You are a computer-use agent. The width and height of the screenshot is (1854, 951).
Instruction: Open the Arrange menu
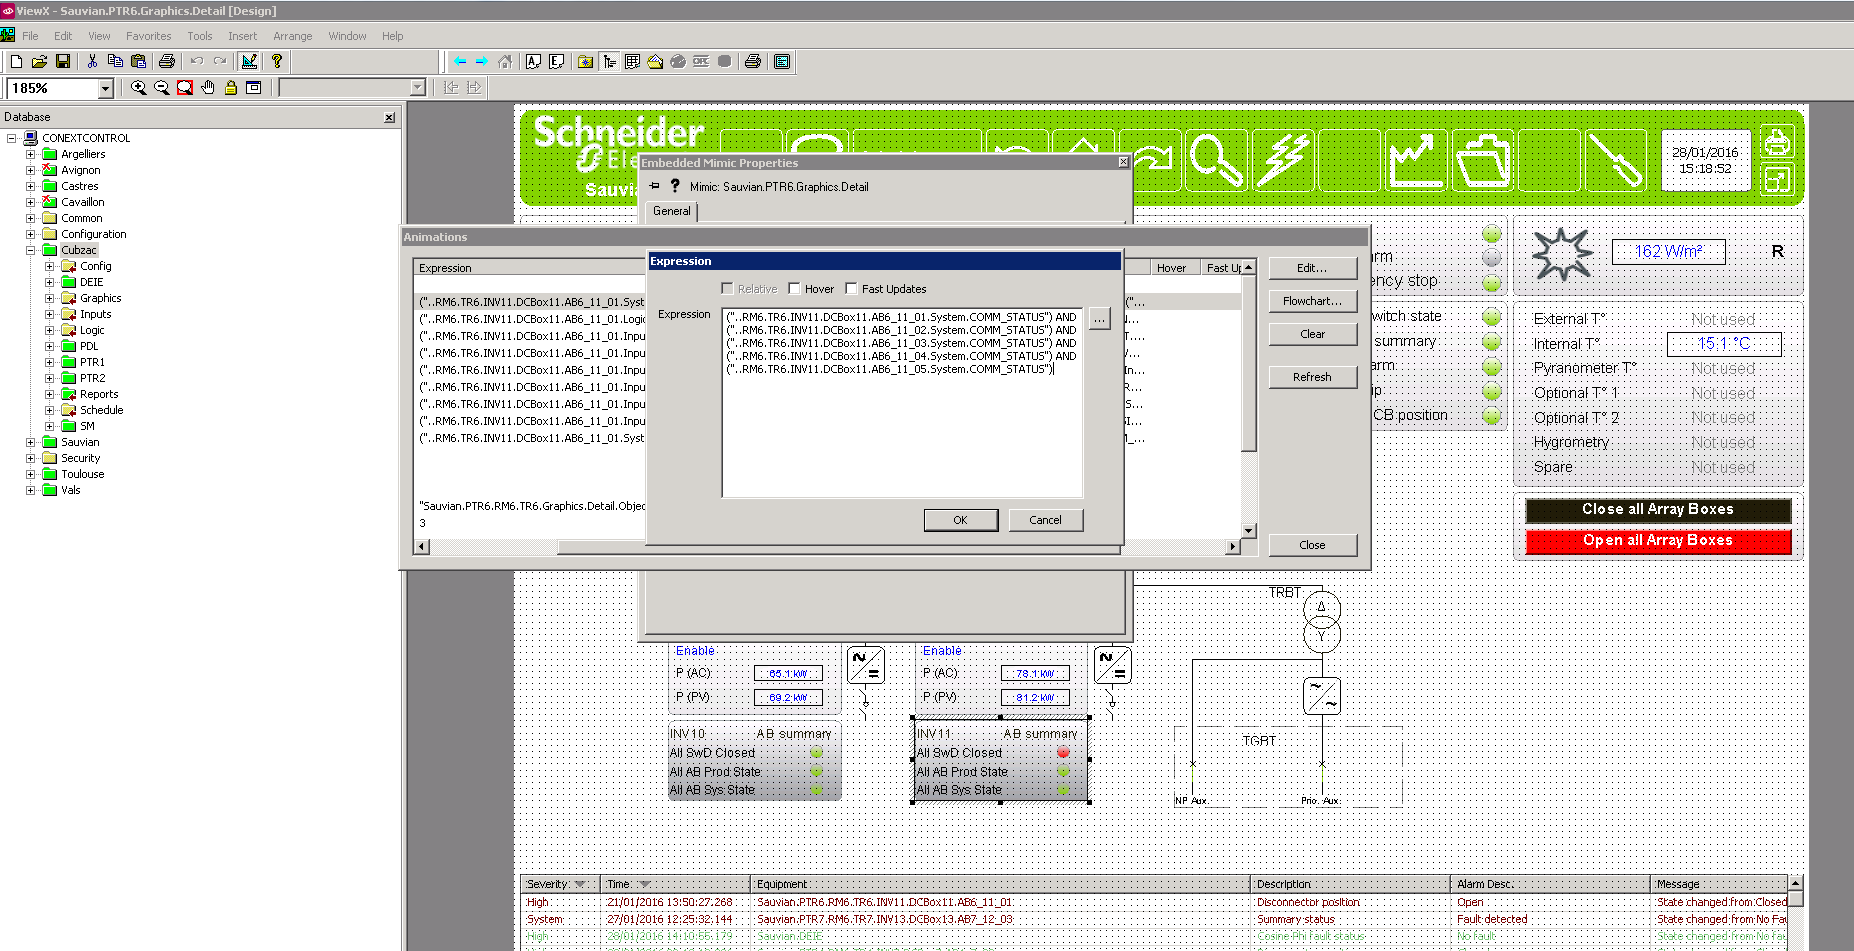(x=292, y=36)
